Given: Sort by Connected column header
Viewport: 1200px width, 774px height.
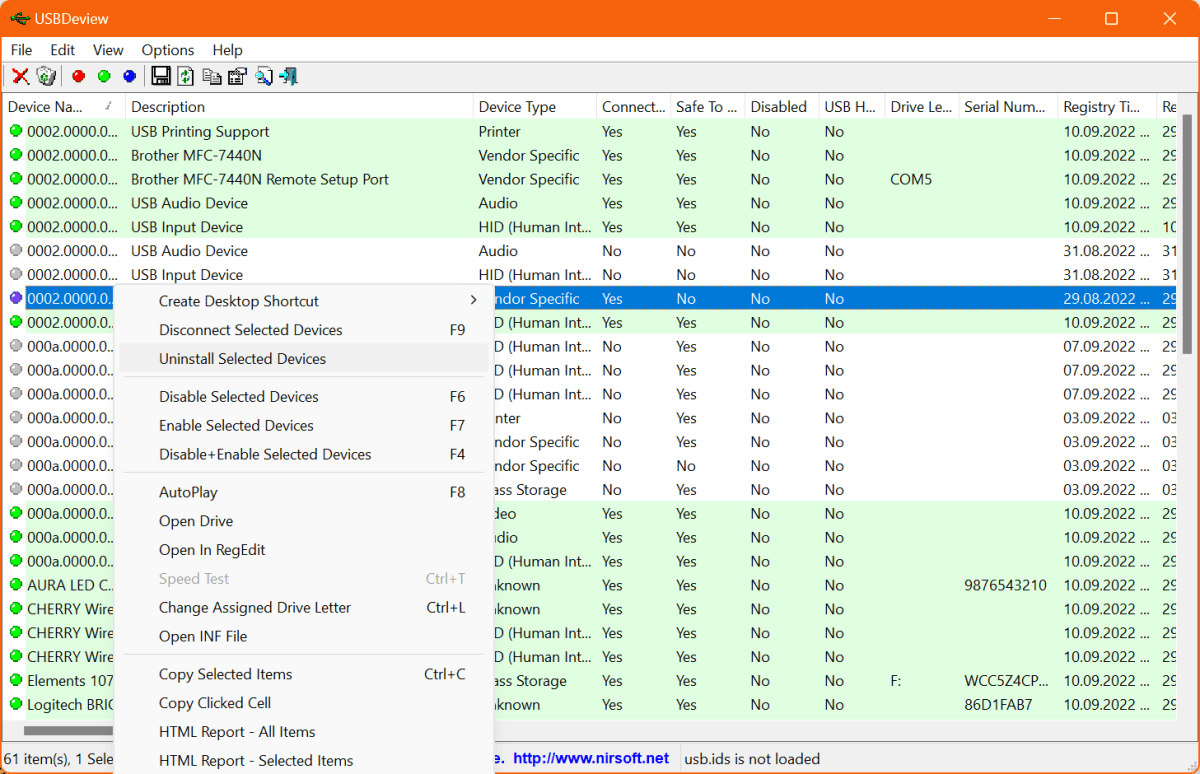Looking at the screenshot, I should point(633,107).
